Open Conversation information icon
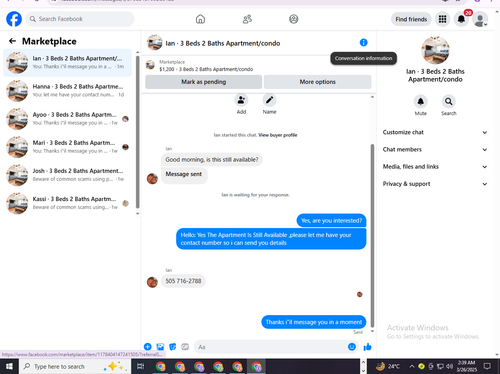 pyautogui.click(x=363, y=43)
